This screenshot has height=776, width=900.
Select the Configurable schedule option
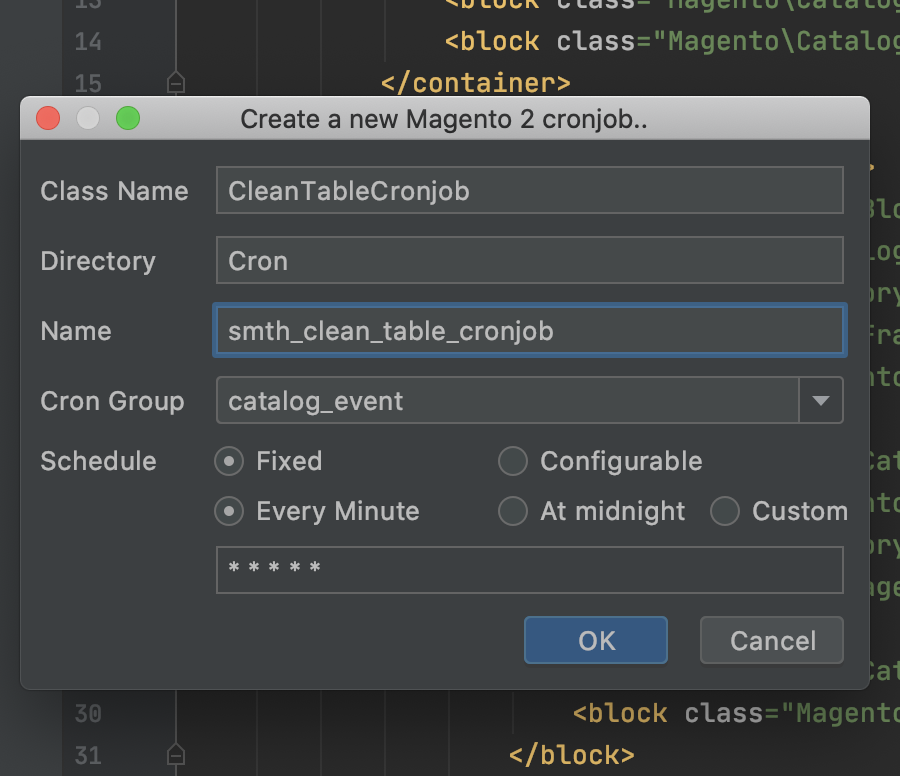tap(513, 461)
